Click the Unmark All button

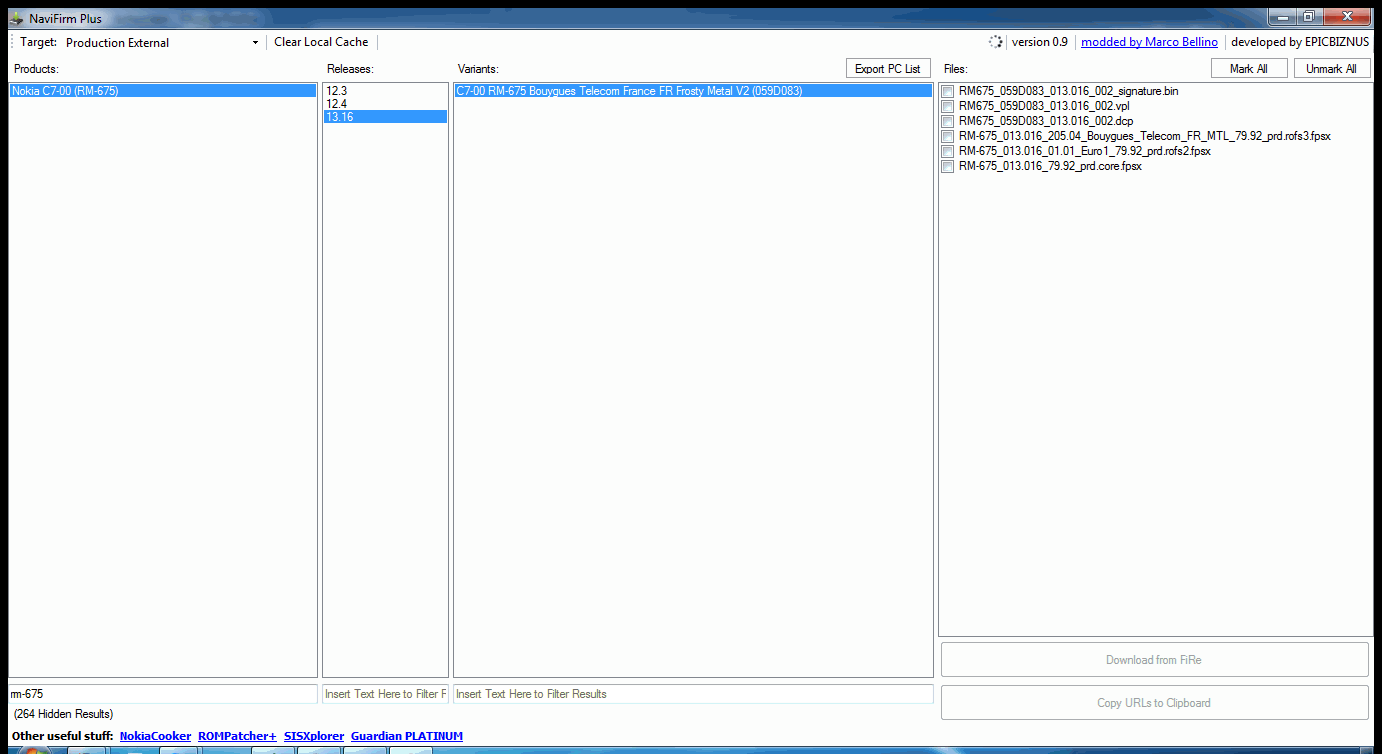pos(1331,69)
